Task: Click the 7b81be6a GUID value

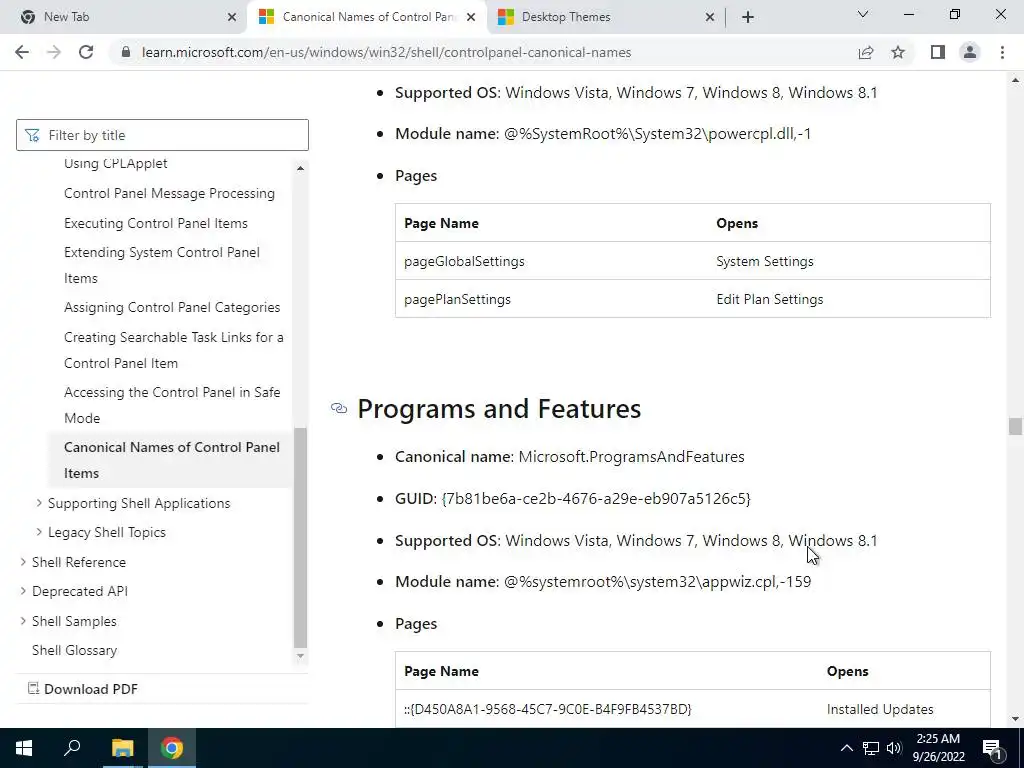Action: coord(596,498)
